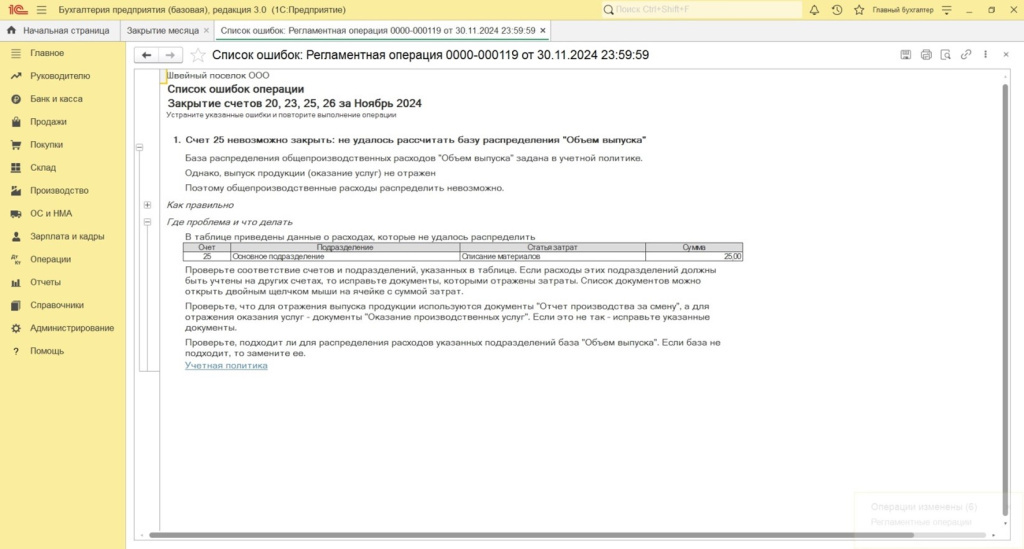Go back with left arrow button
This screenshot has height=549, width=1024.
click(146, 55)
